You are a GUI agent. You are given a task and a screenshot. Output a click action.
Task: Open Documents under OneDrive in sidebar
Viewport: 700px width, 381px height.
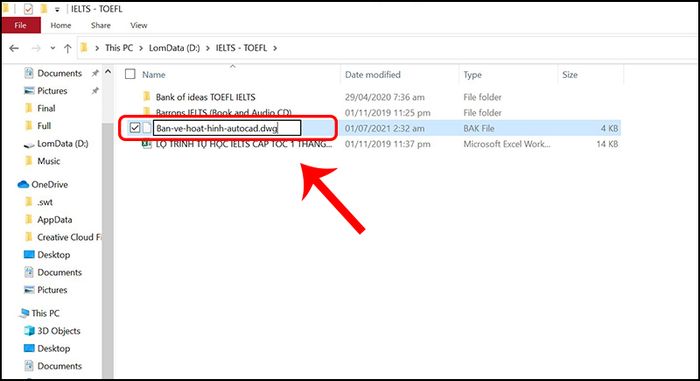[x=59, y=272]
